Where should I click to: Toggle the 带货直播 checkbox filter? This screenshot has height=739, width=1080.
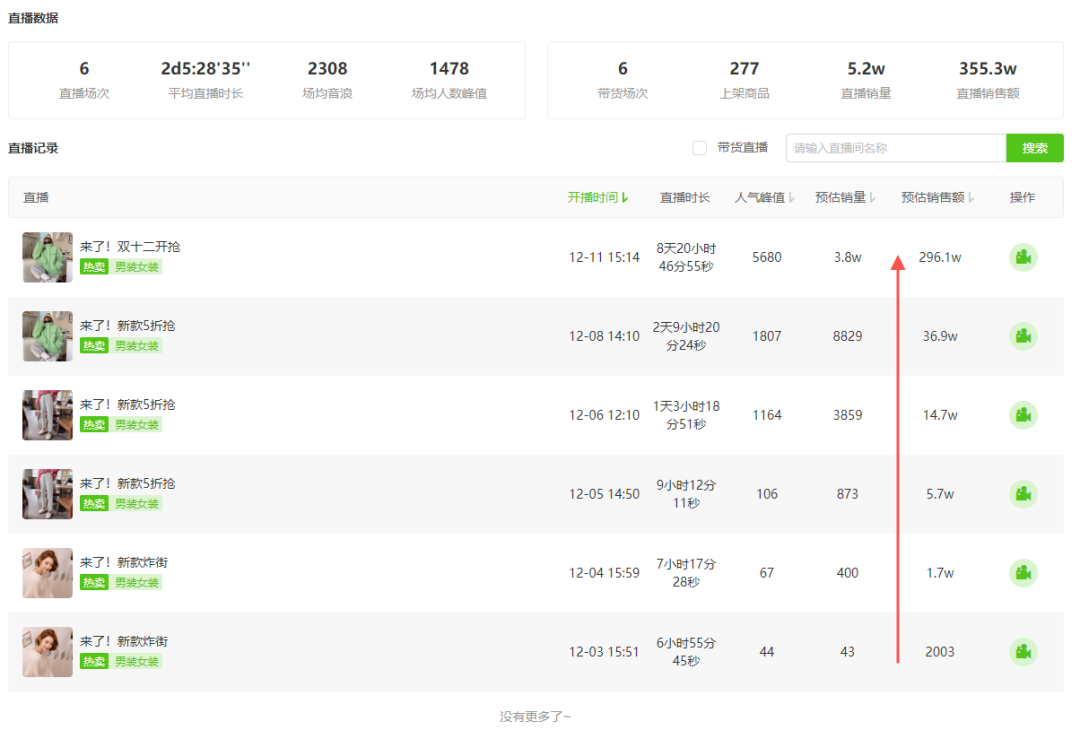click(700, 148)
